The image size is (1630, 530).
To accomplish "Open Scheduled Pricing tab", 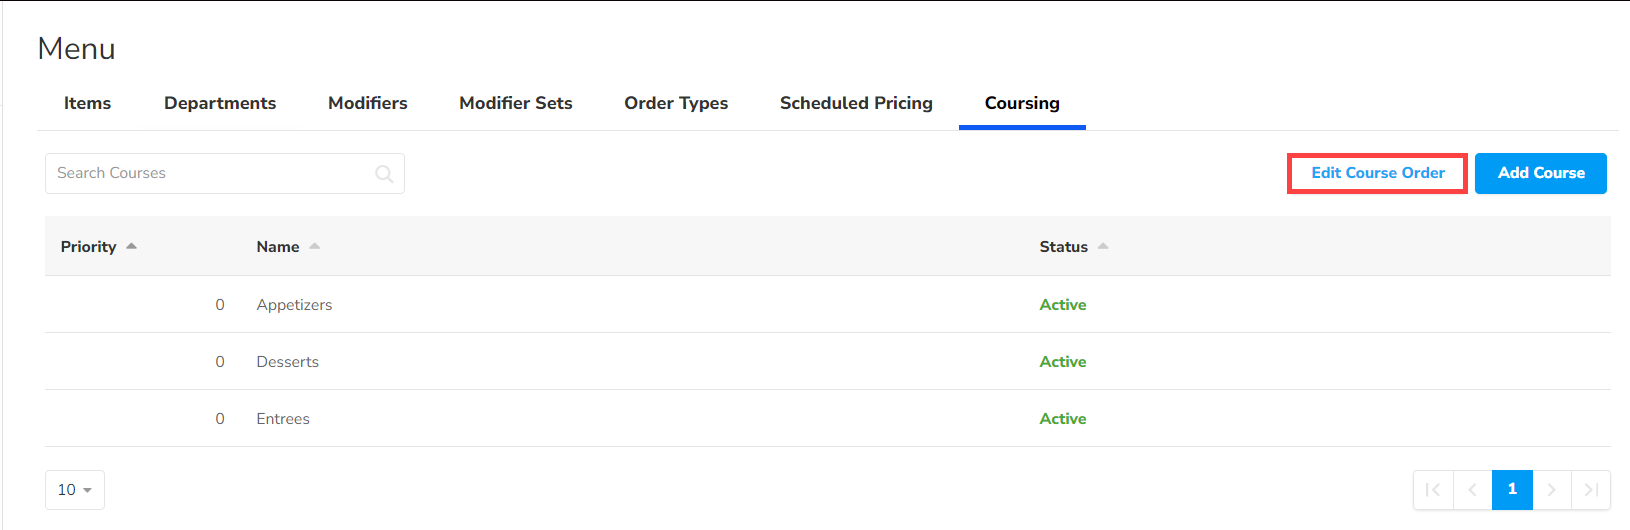I will 856,103.
